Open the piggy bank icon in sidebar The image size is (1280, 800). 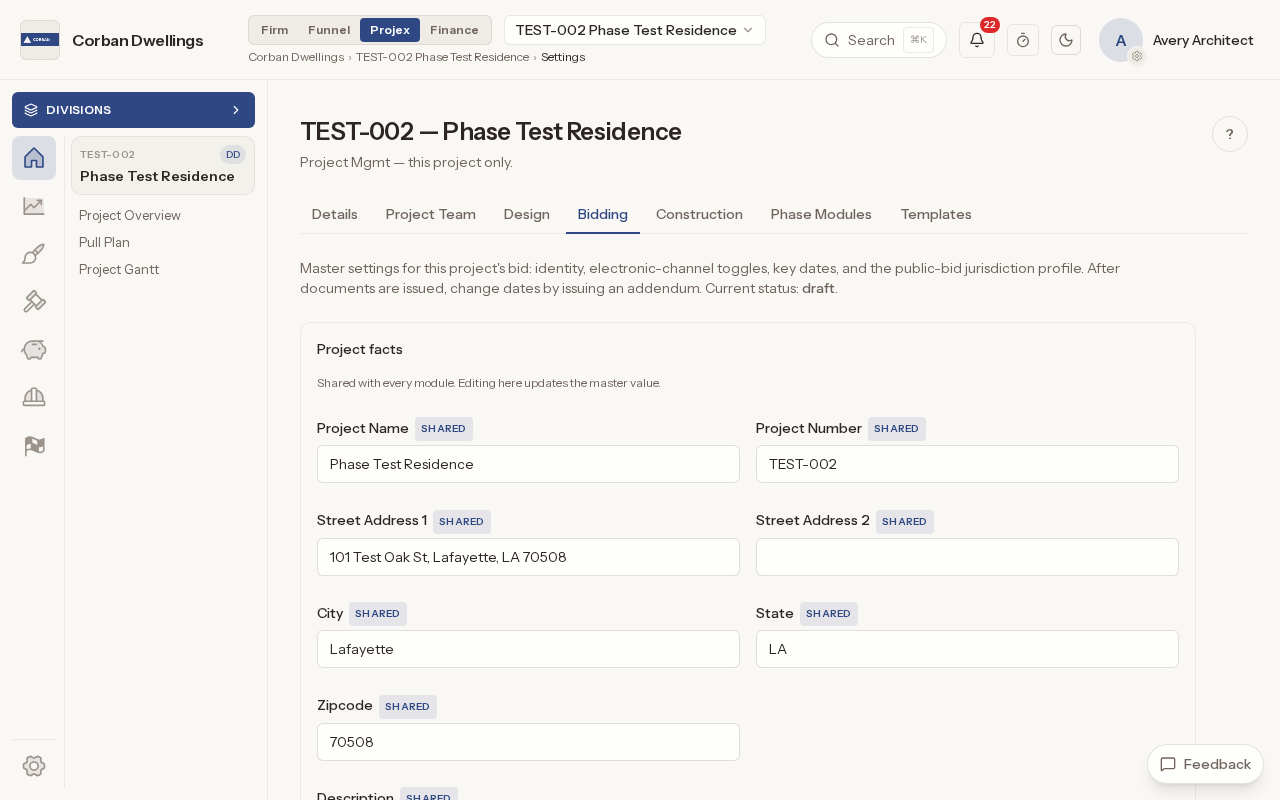[34, 350]
